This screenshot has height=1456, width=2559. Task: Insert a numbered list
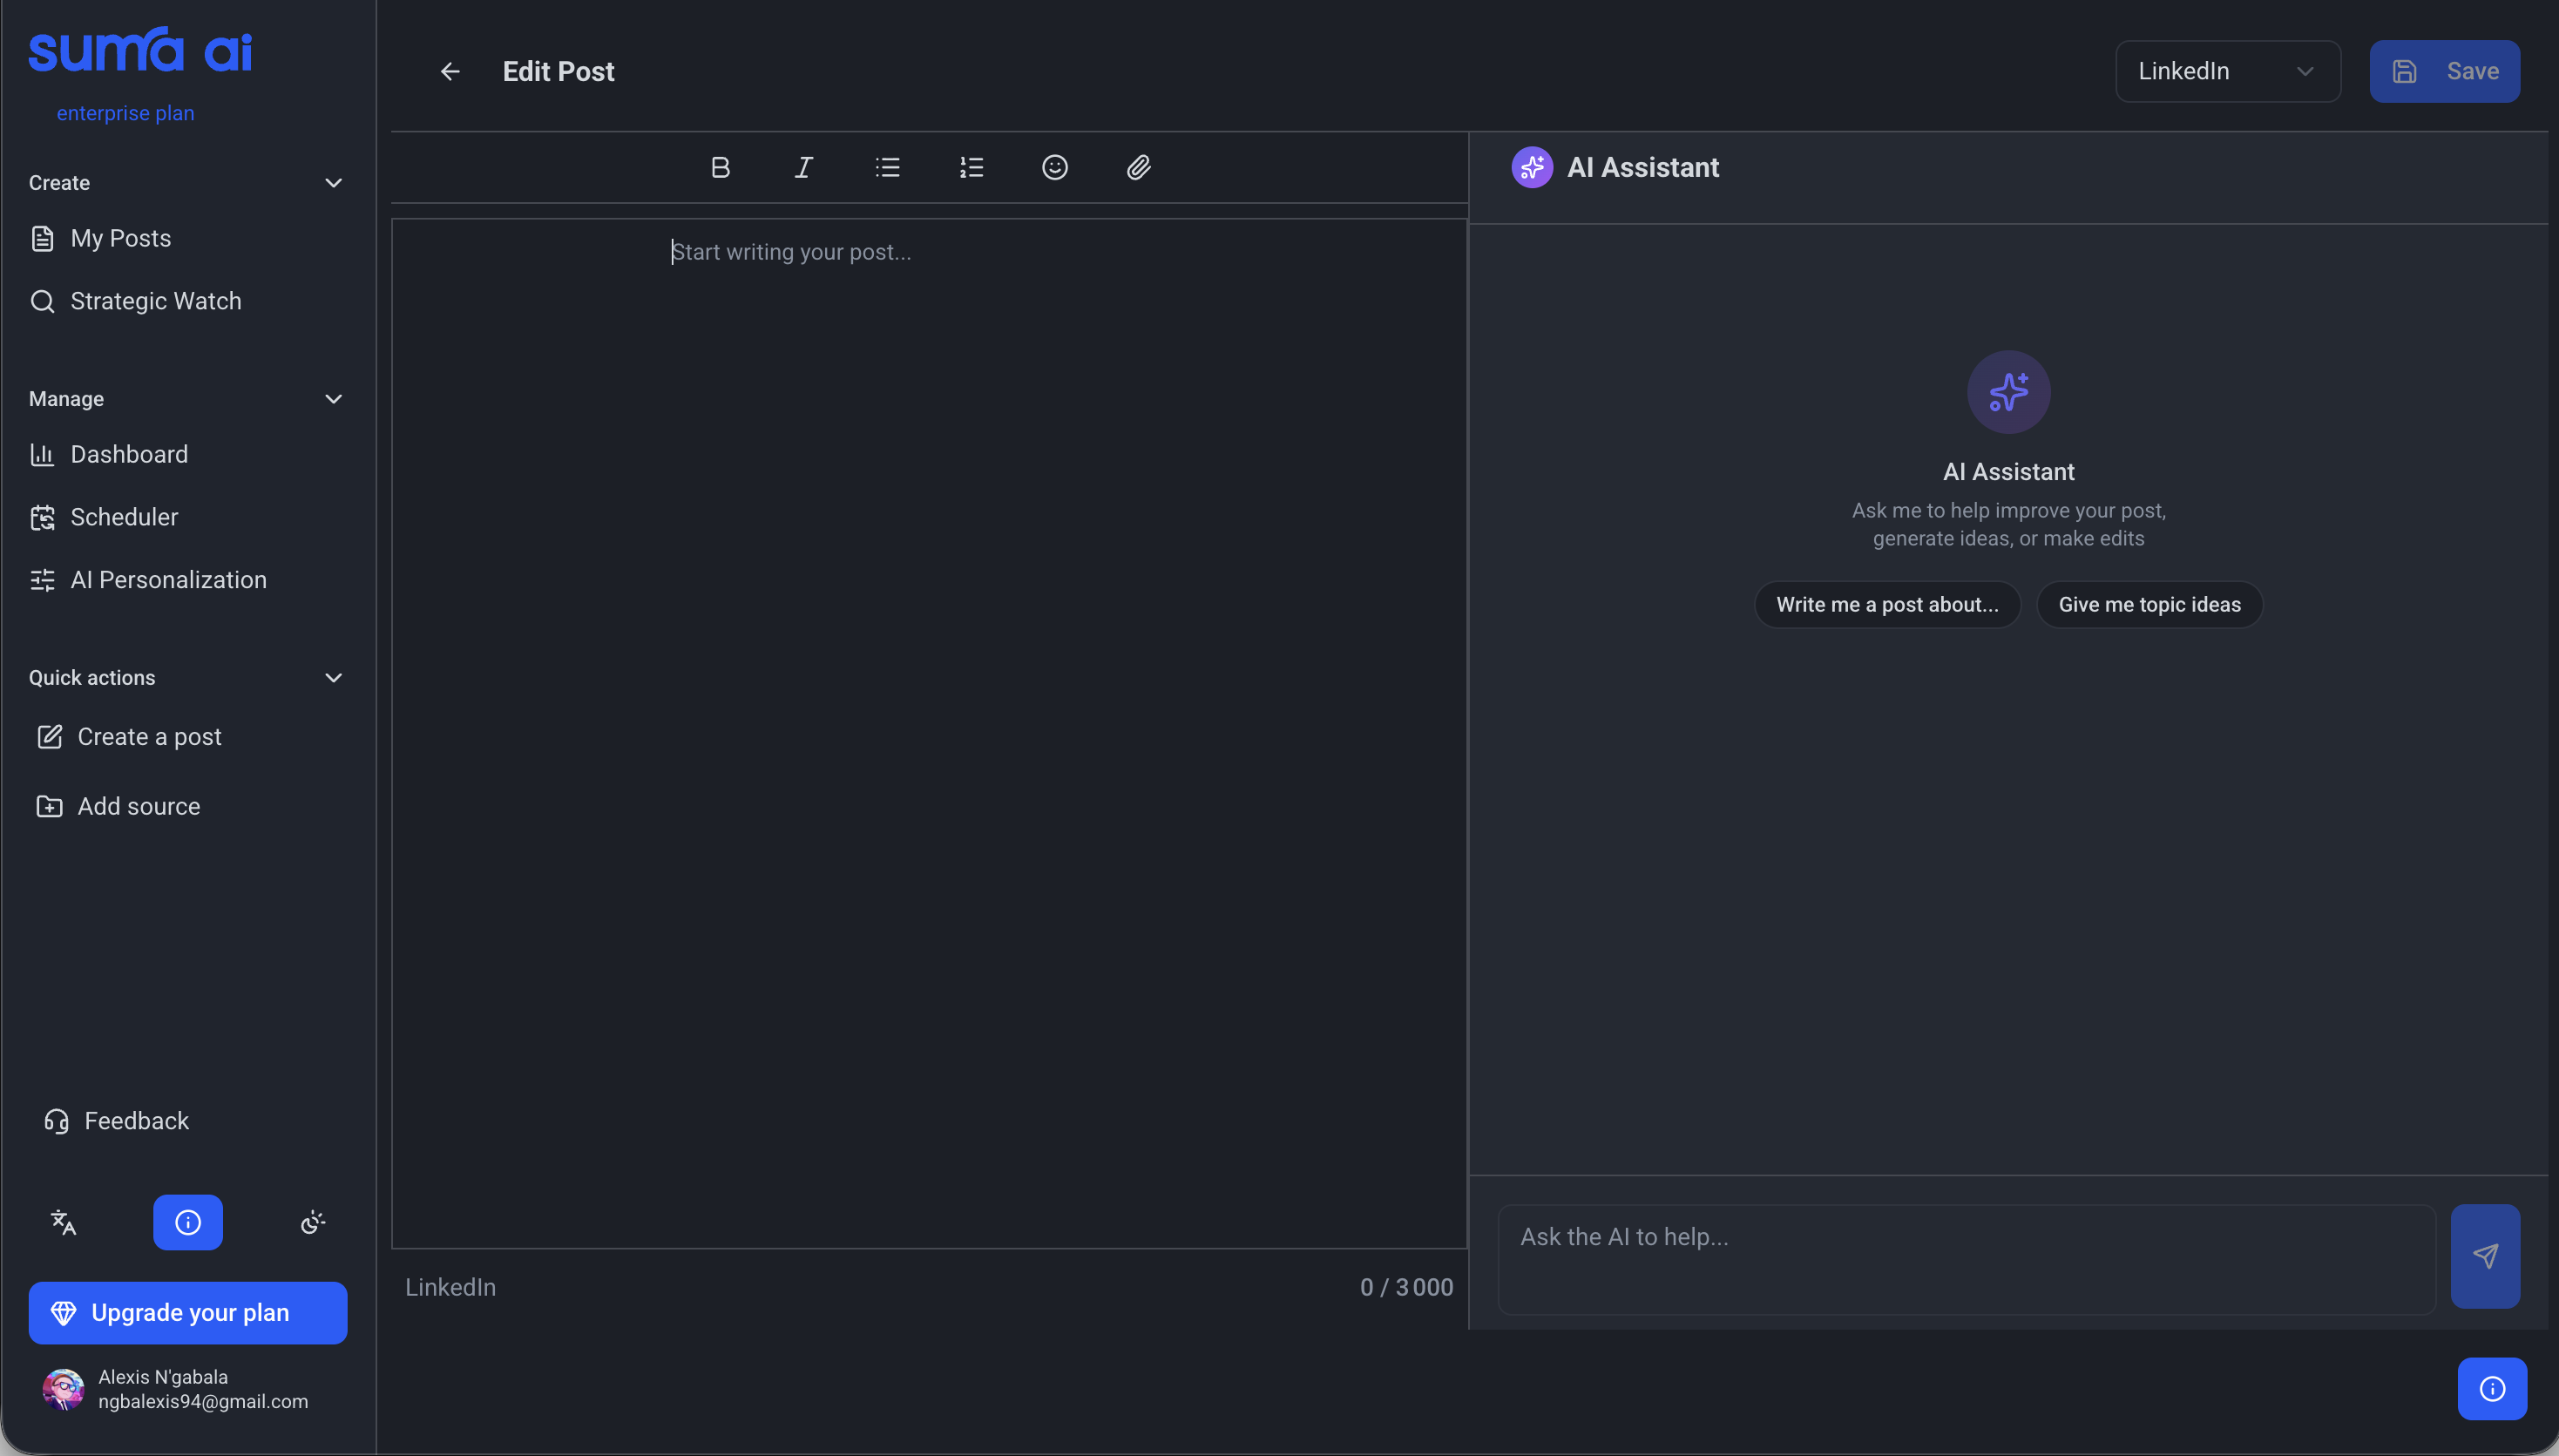tap(971, 167)
